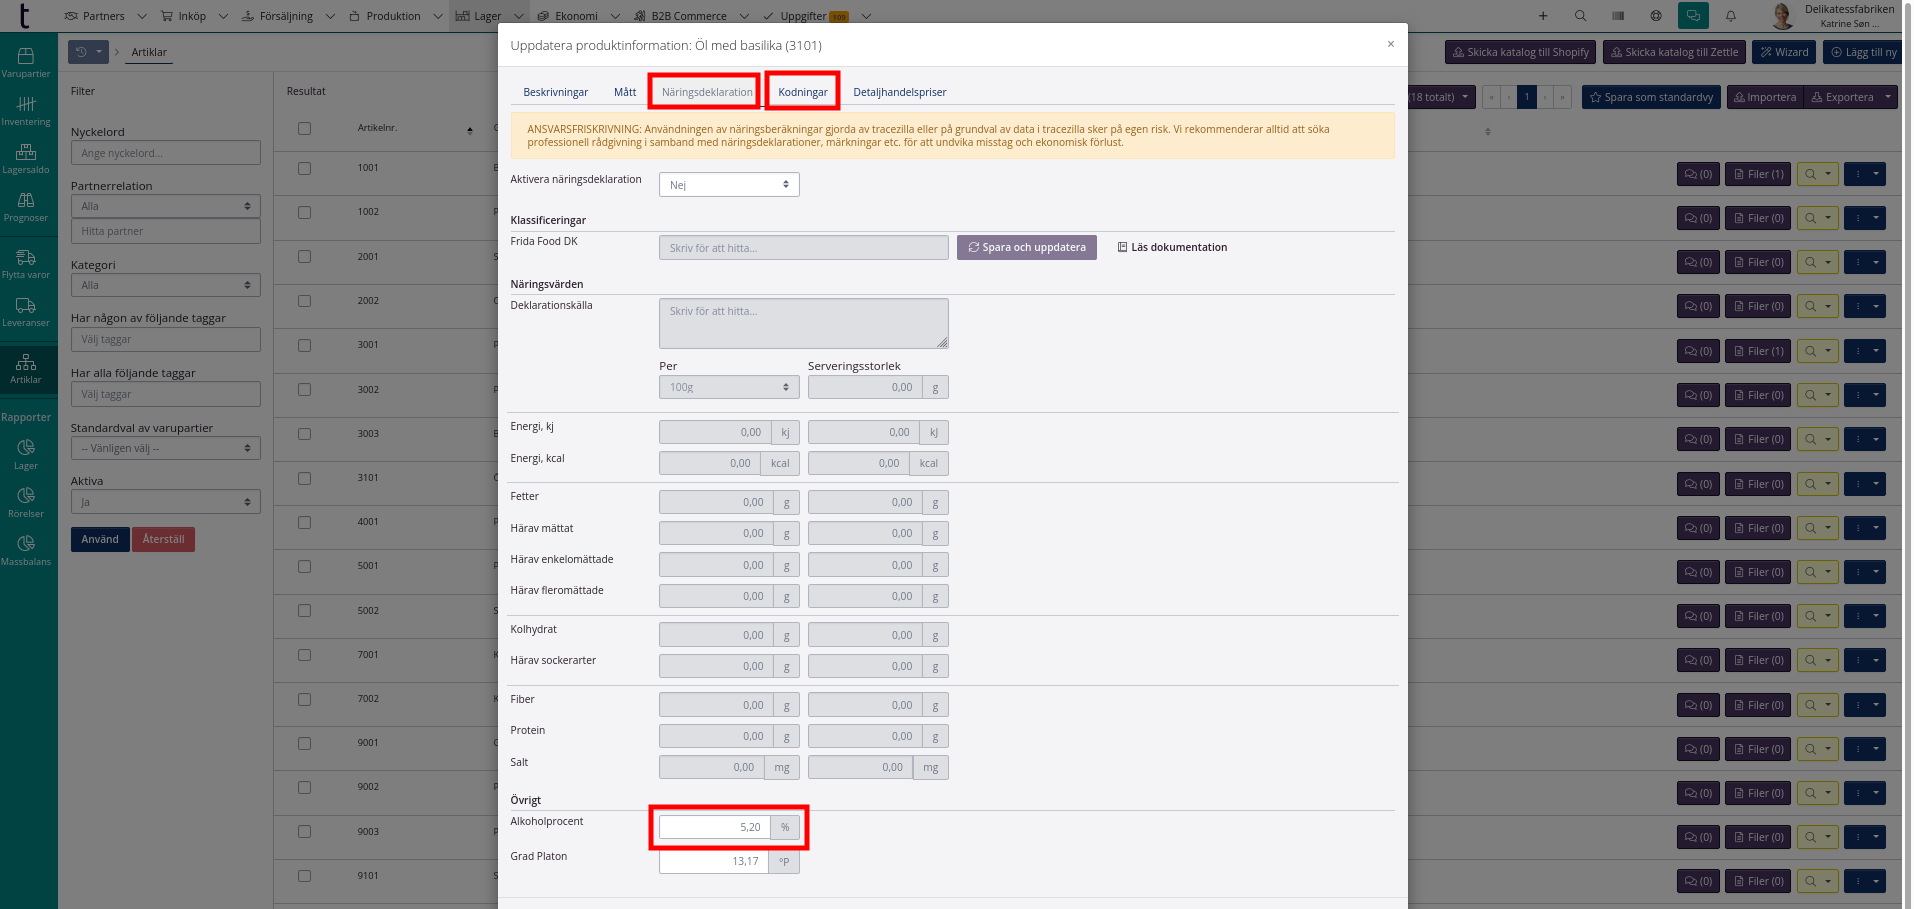Screen dimensions: 1914x909
Task: Switch to the Kodningar tab
Action: (x=803, y=92)
